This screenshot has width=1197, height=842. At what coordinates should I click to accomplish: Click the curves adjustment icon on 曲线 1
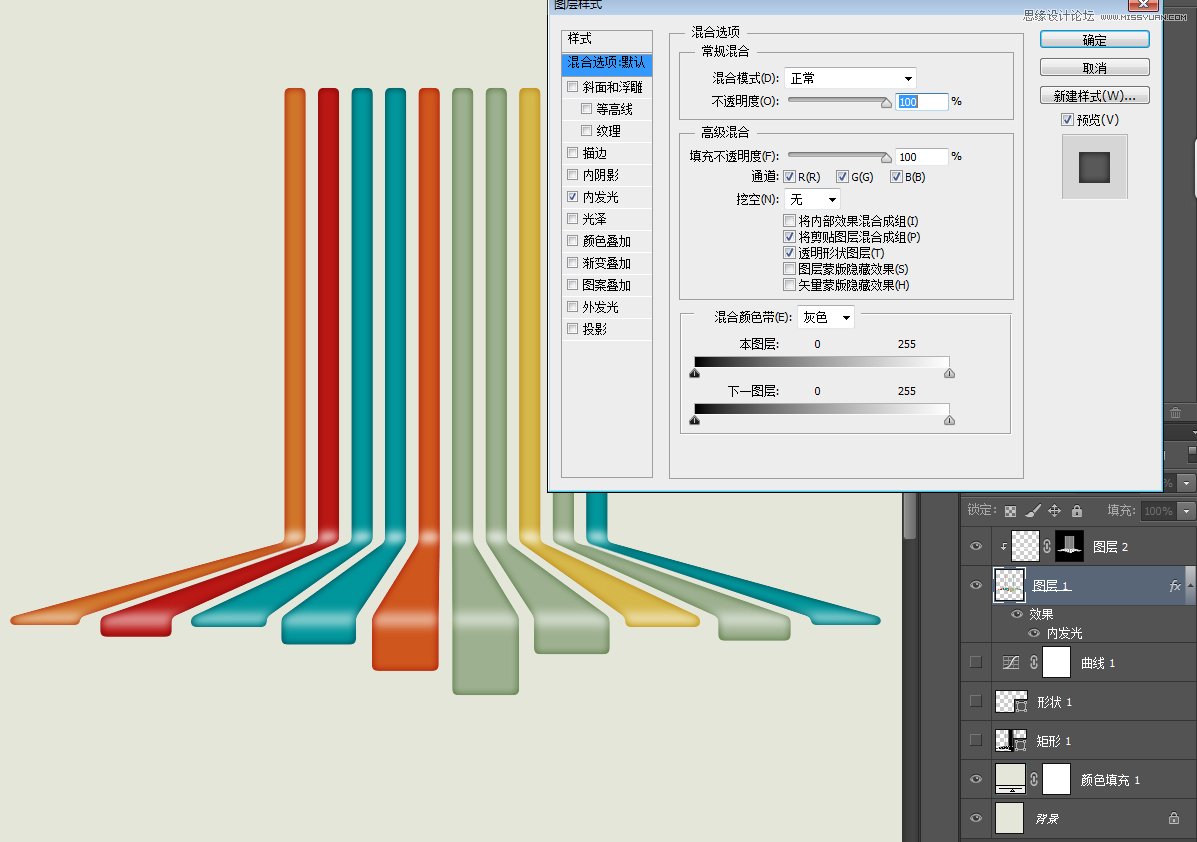click(x=1011, y=662)
